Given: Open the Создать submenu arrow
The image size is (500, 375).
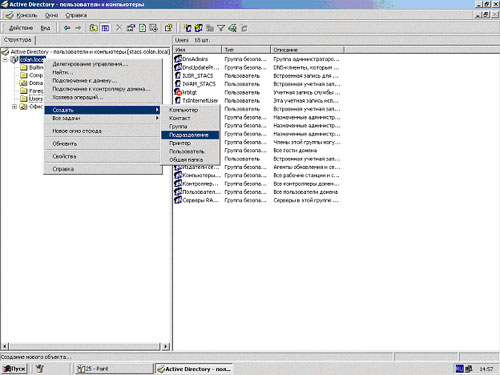Looking at the screenshot, I should [157, 110].
